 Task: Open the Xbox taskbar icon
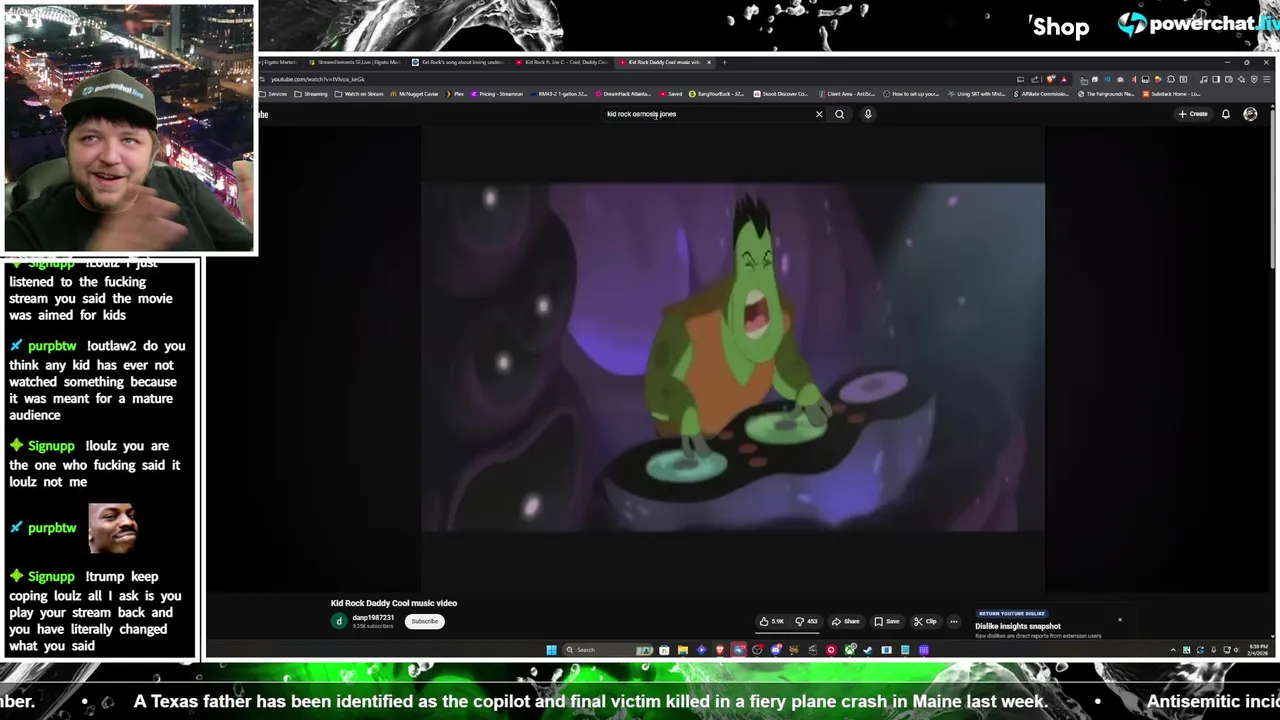tap(850, 650)
